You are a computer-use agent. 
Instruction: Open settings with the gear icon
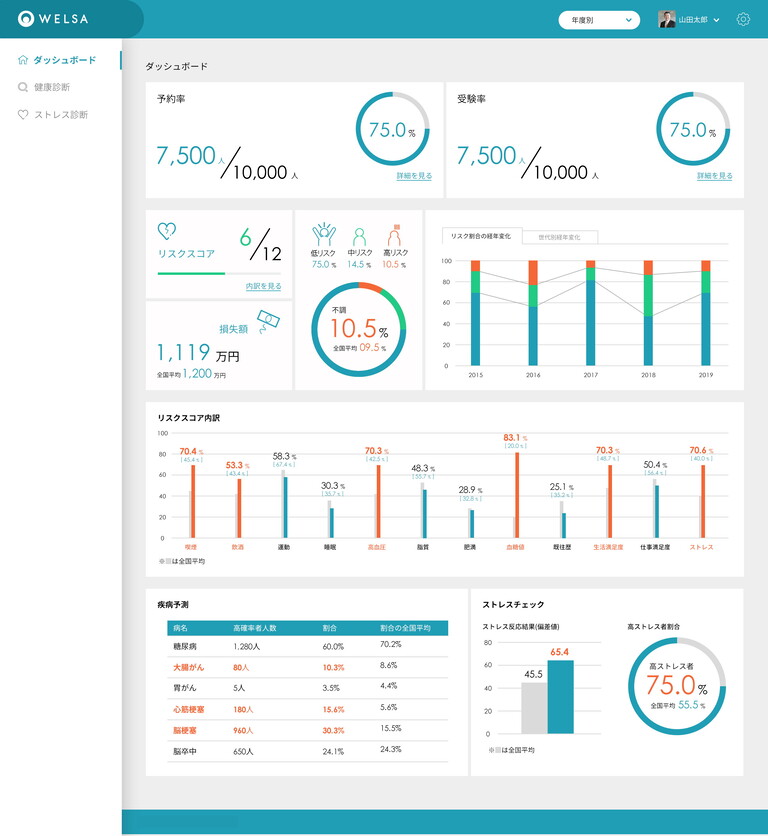[743, 19]
